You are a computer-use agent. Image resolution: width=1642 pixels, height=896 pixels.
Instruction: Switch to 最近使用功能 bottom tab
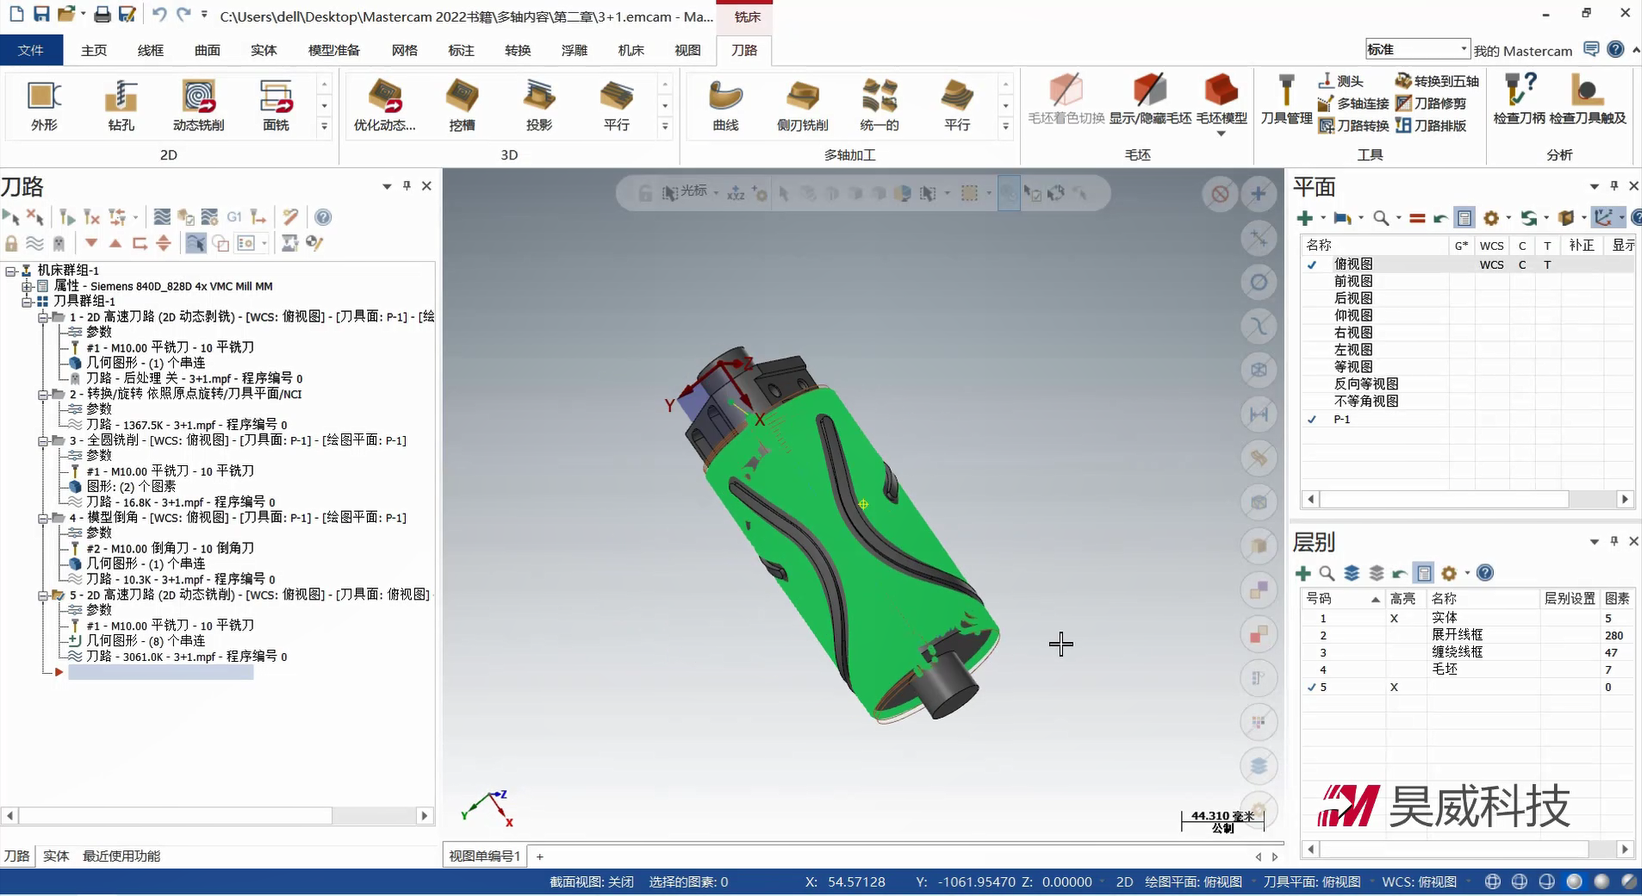[121, 856]
